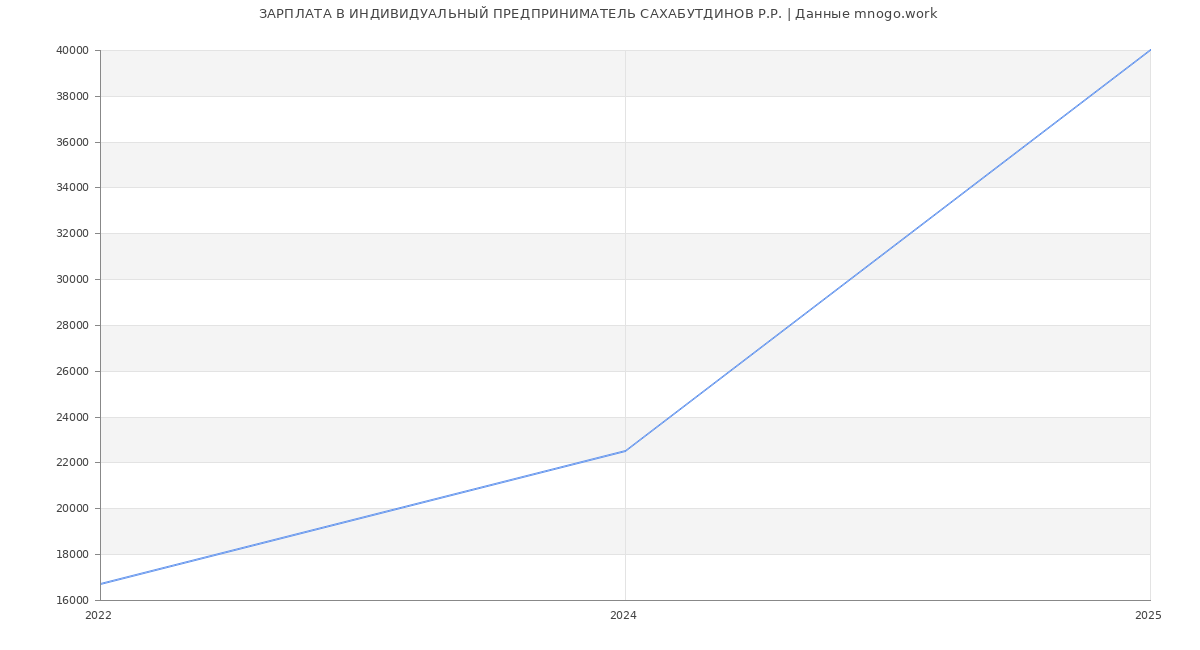Click the line's 2024 data point

[625, 451]
